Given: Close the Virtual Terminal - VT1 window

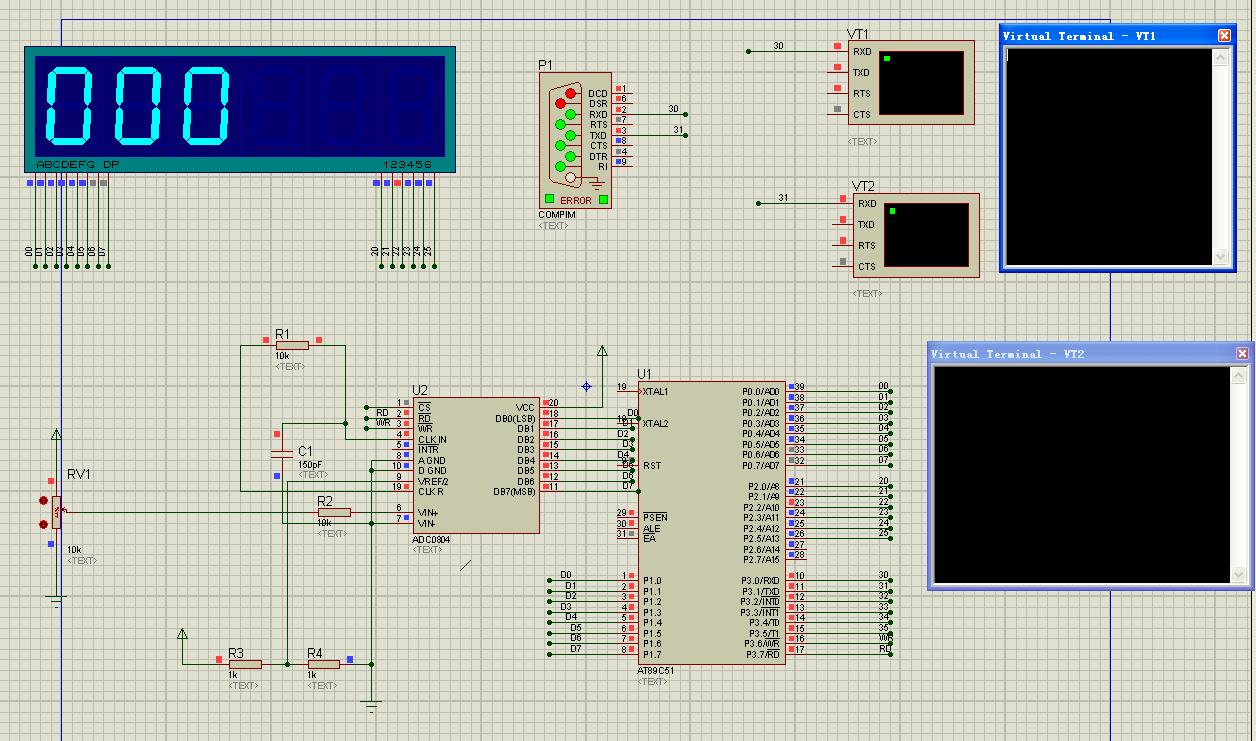Looking at the screenshot, I should click(1224, 35).
